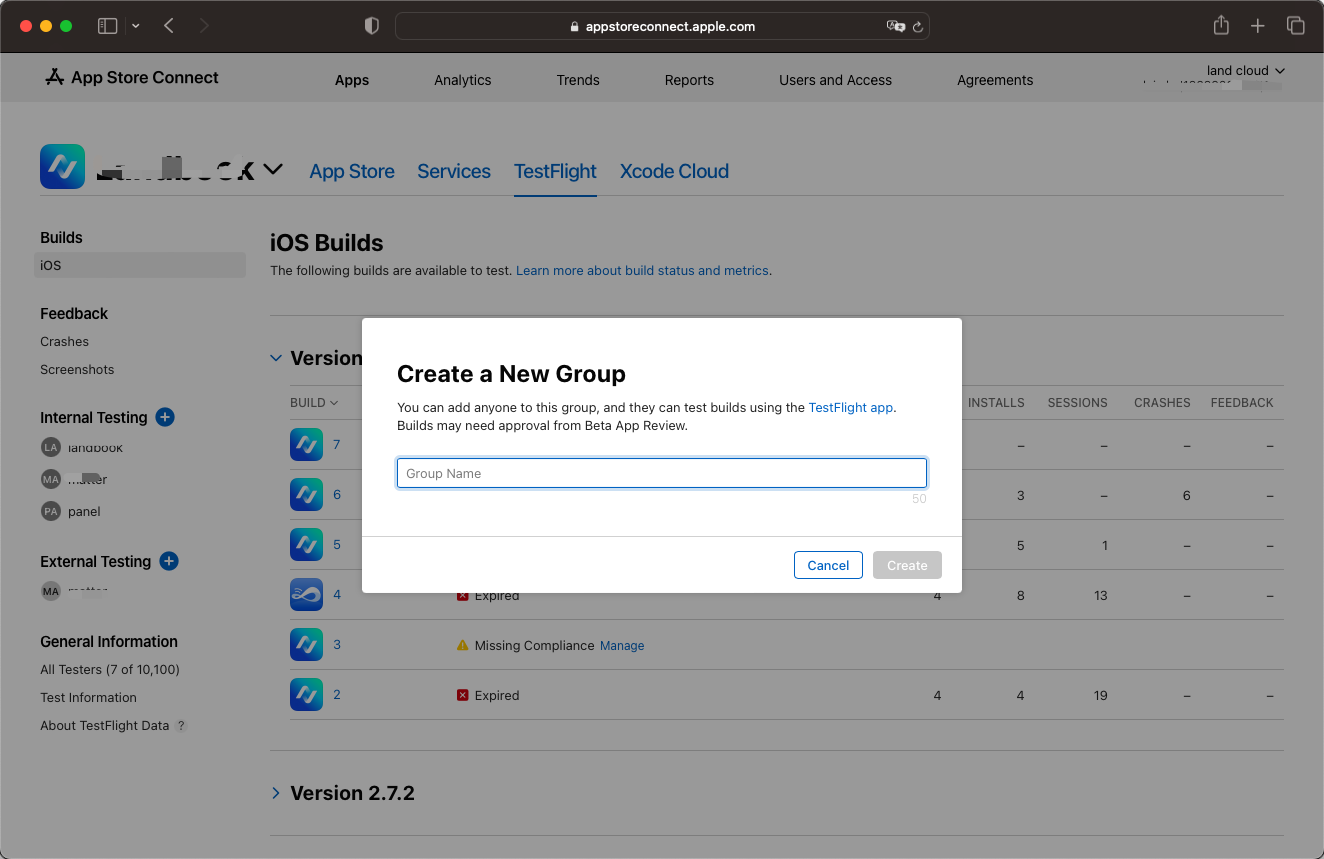The height and width of the screenshot is (859, 1324).
Task: Open About TestFlight Data
Action: click(x=104, y=725)
